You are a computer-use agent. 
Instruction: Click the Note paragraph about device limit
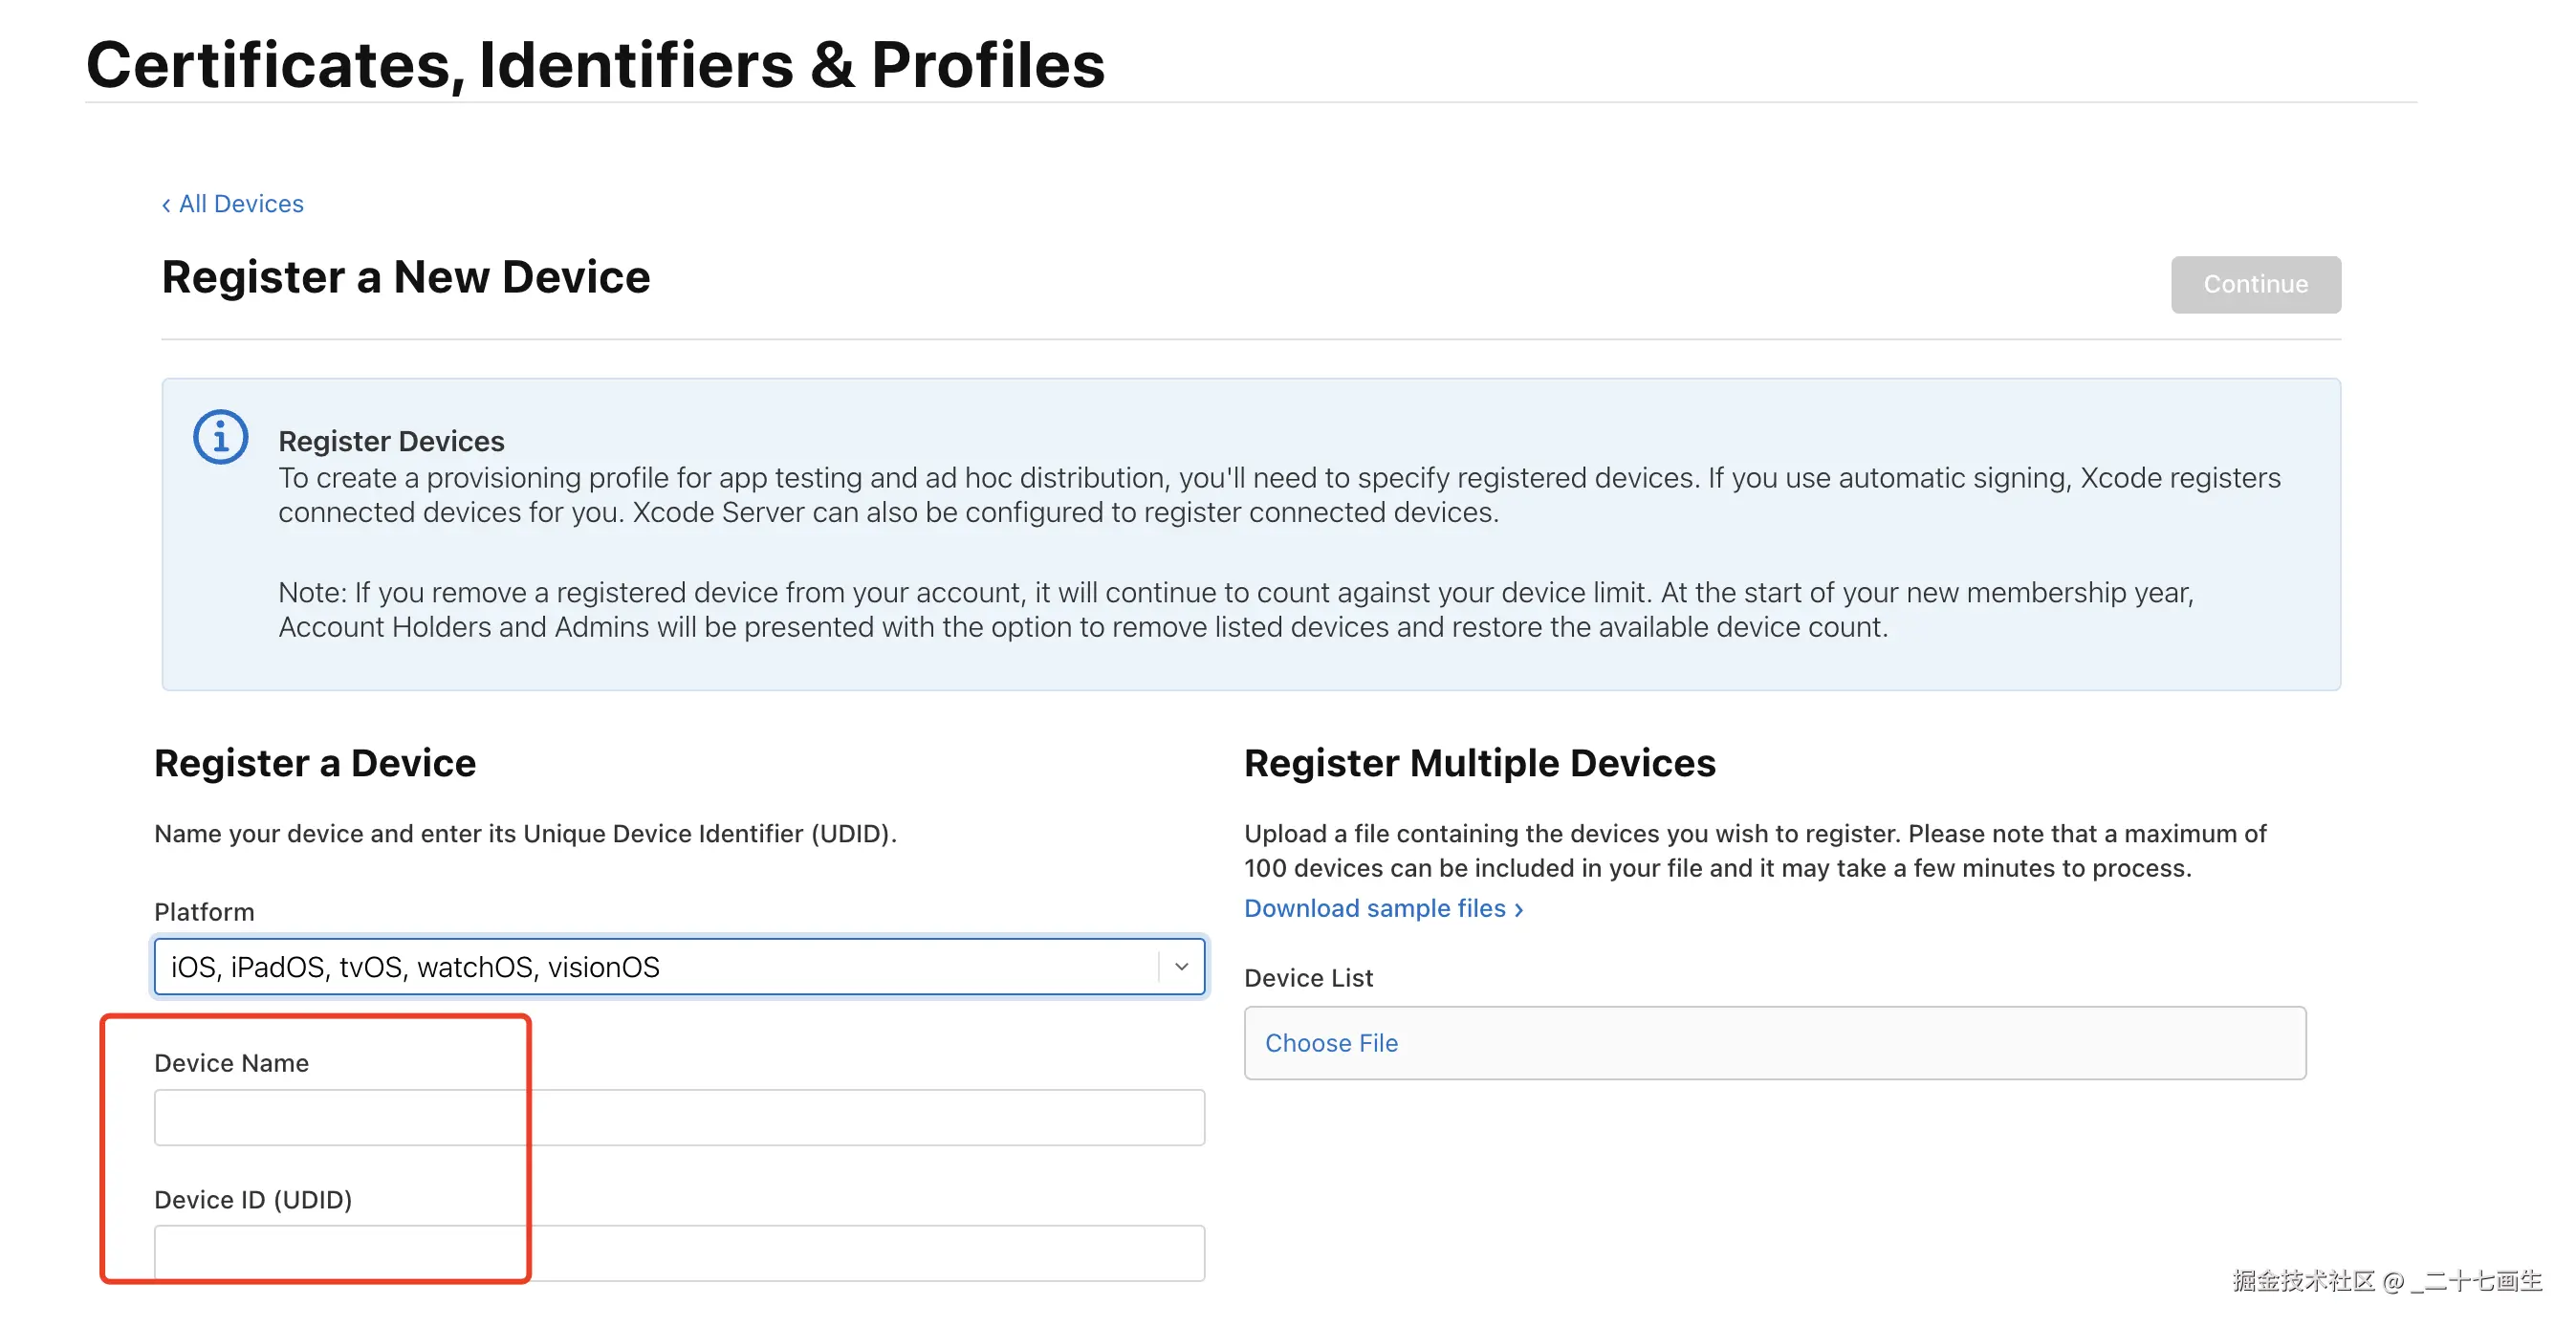pos(1235,610)
